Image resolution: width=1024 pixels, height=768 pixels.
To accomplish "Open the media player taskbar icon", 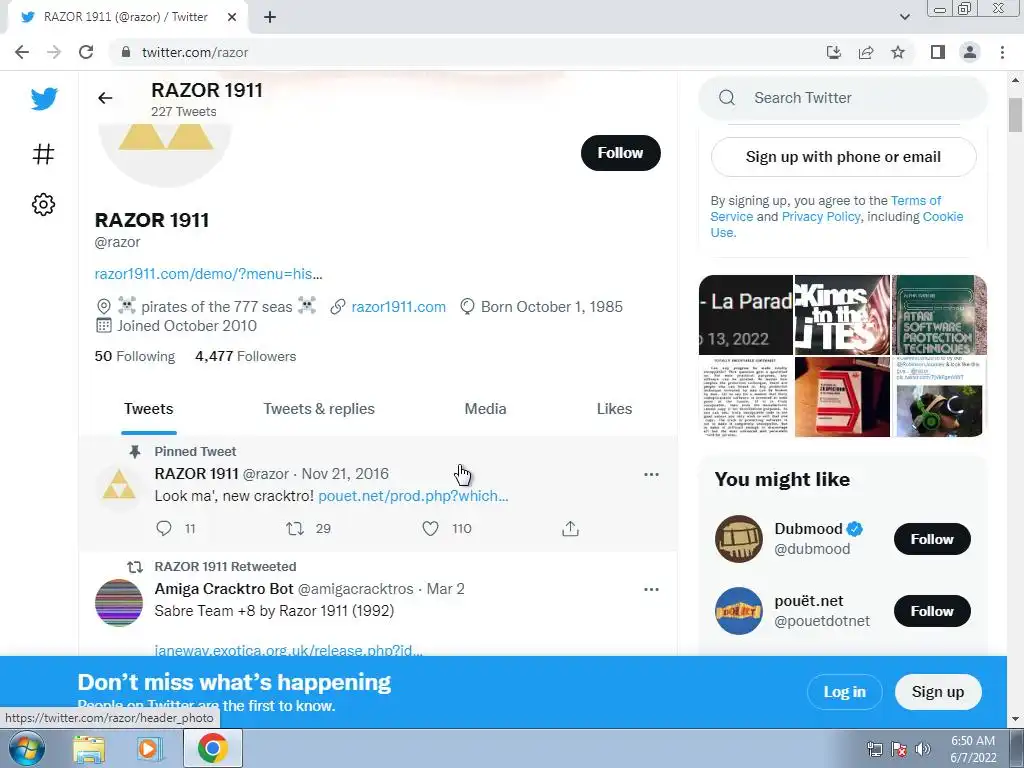I will [x=150, y=748].
